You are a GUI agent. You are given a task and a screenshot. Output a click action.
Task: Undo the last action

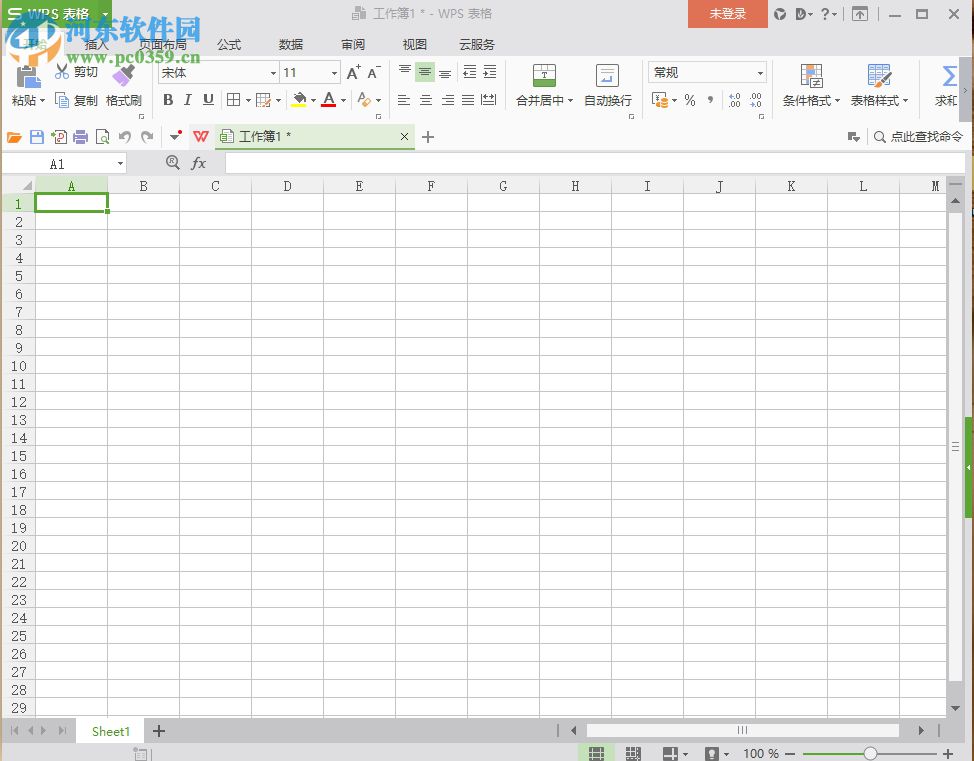125,137
